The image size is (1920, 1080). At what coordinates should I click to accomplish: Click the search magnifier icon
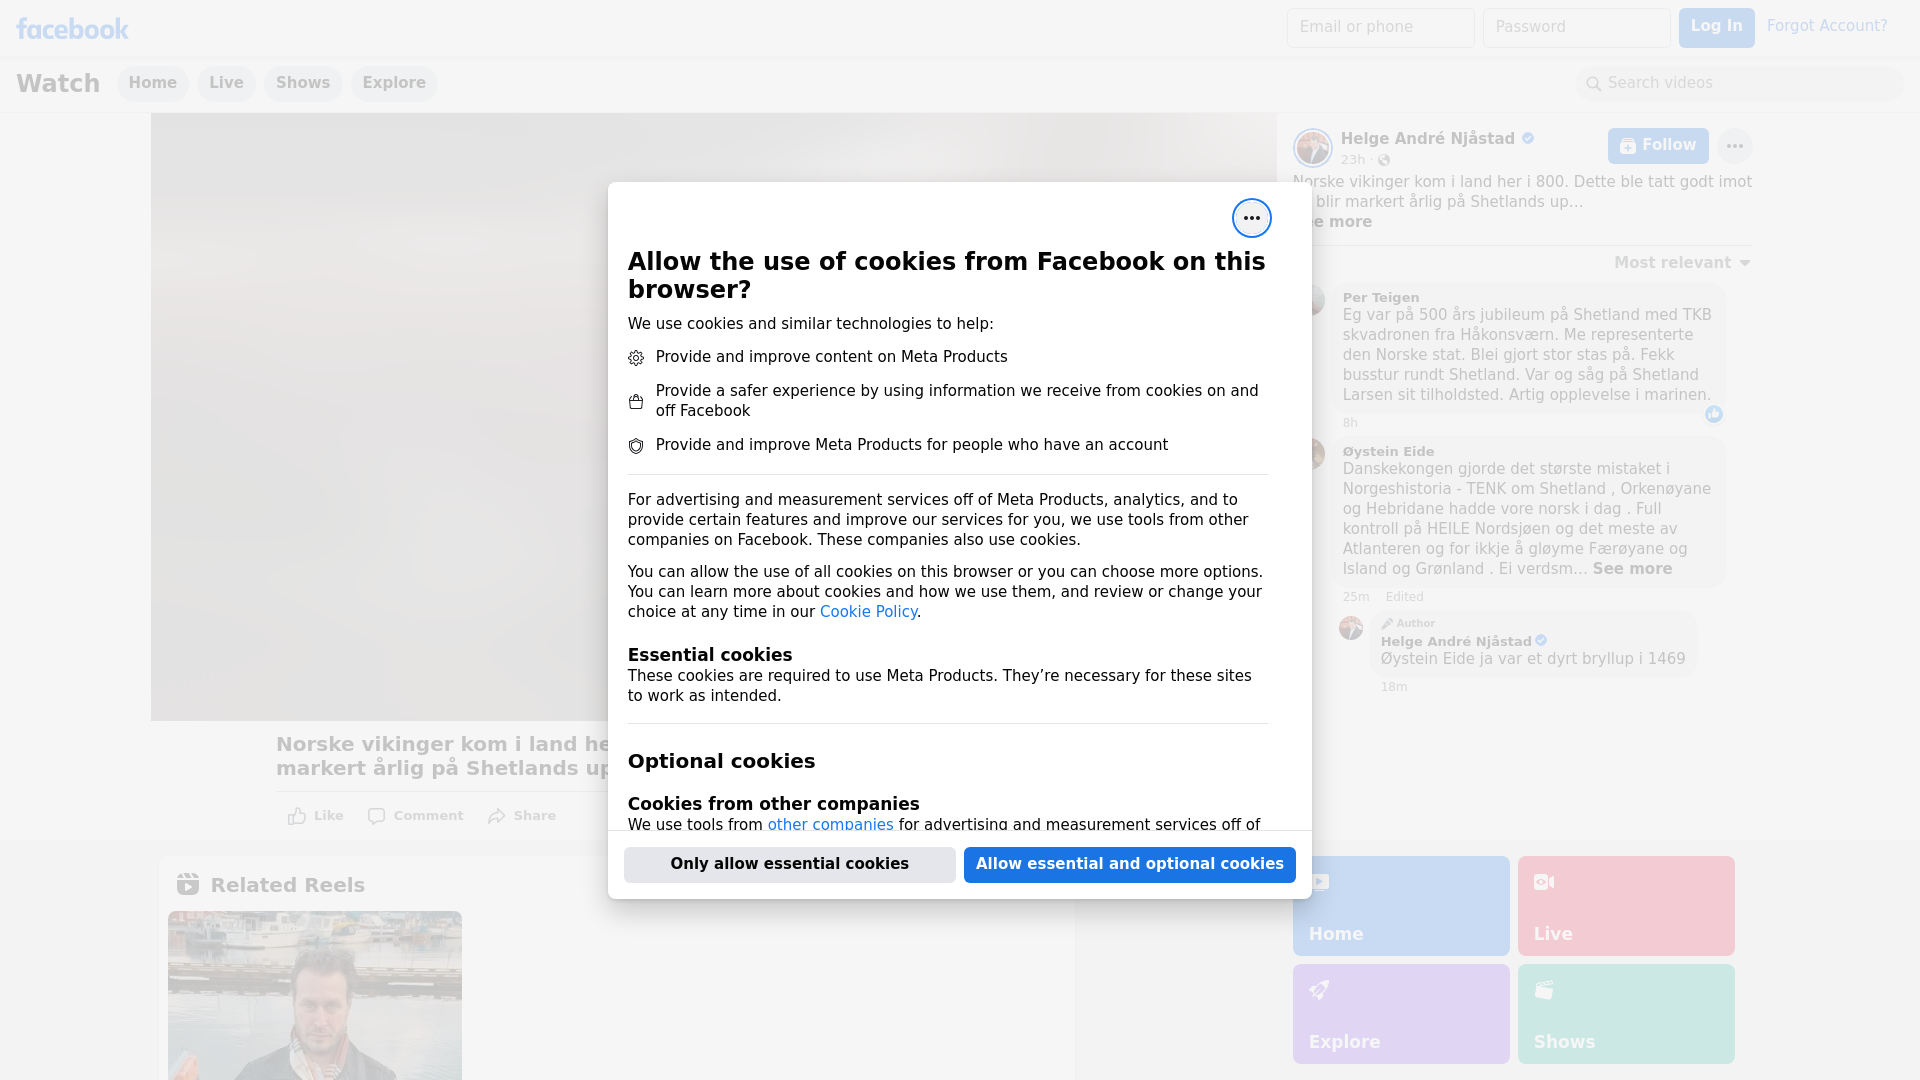(x=1593, y=84)
